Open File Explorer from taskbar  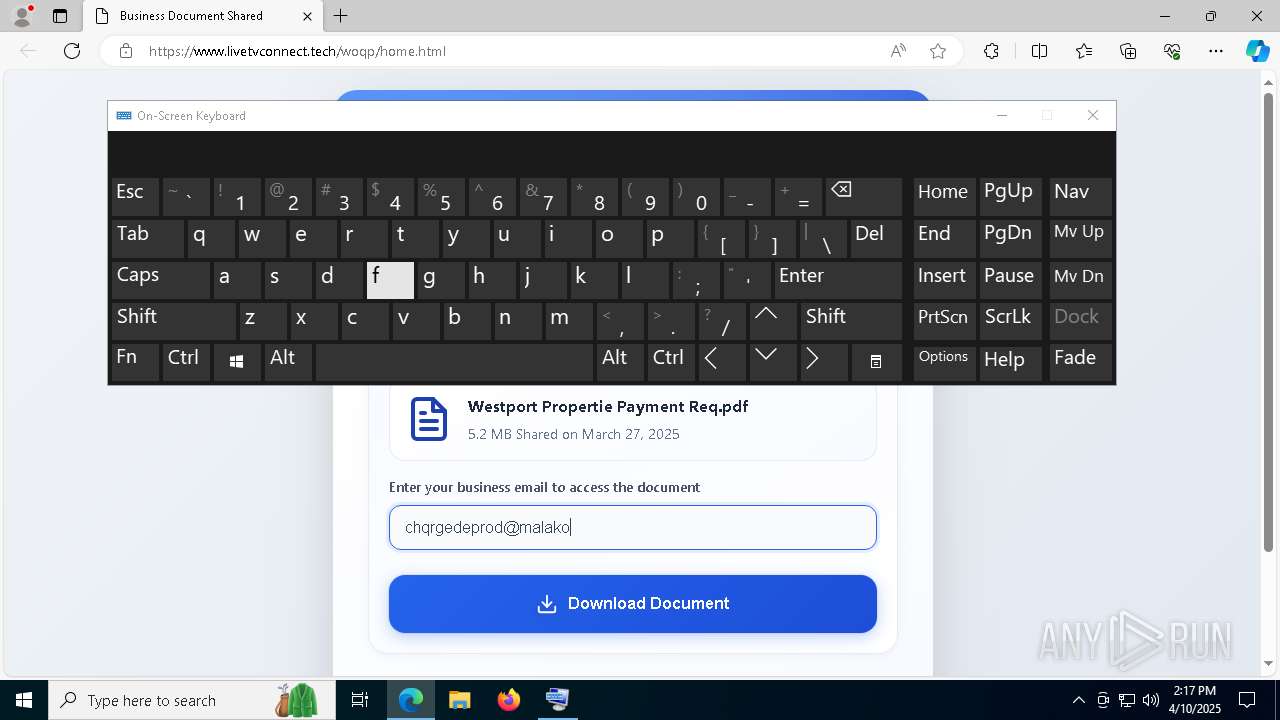(x=459, y=700)
